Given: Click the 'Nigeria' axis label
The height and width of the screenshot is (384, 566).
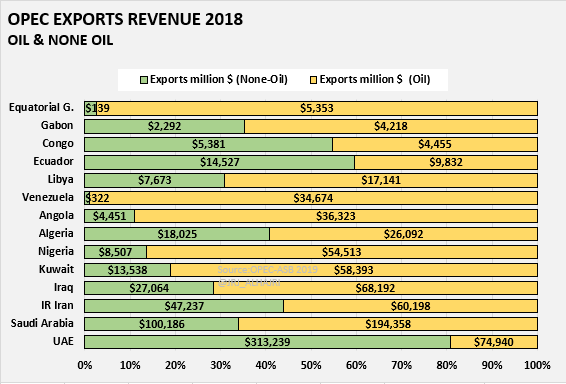Looking at the screenshot, I should pos(56,251).
